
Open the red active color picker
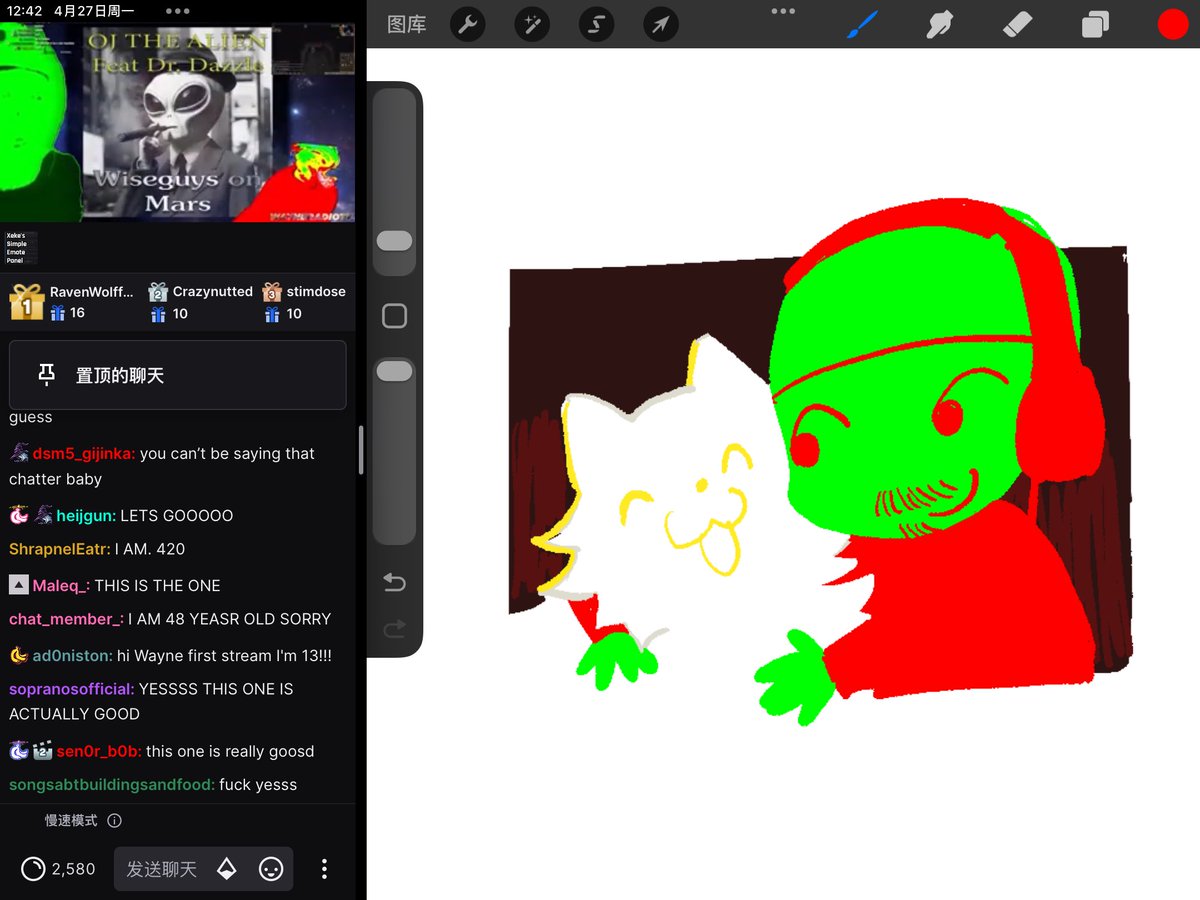click(x=1173, y=24)
